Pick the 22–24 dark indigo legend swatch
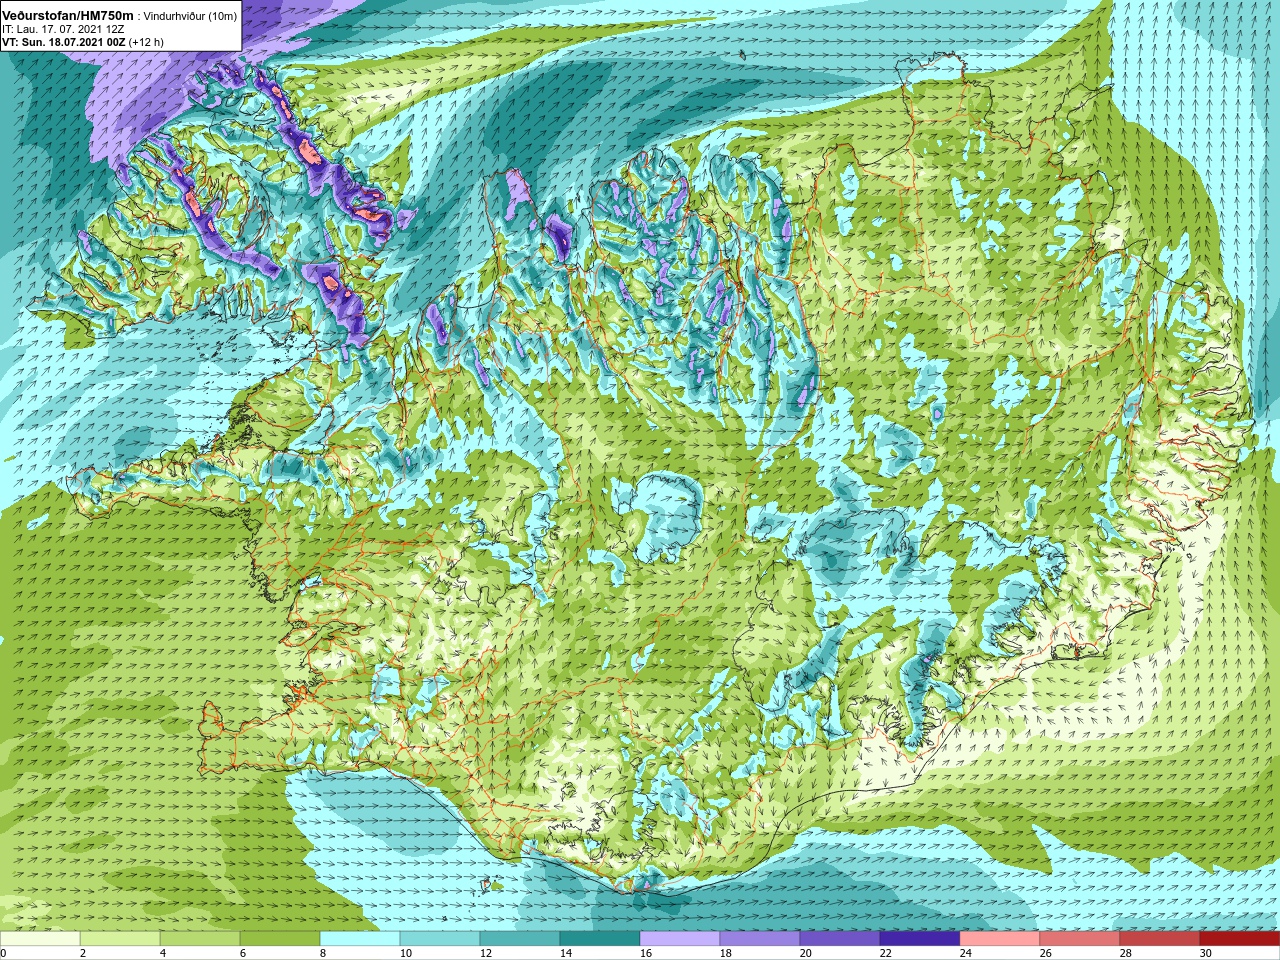Viewport: 1280px width, 960px height. point(920,938)
